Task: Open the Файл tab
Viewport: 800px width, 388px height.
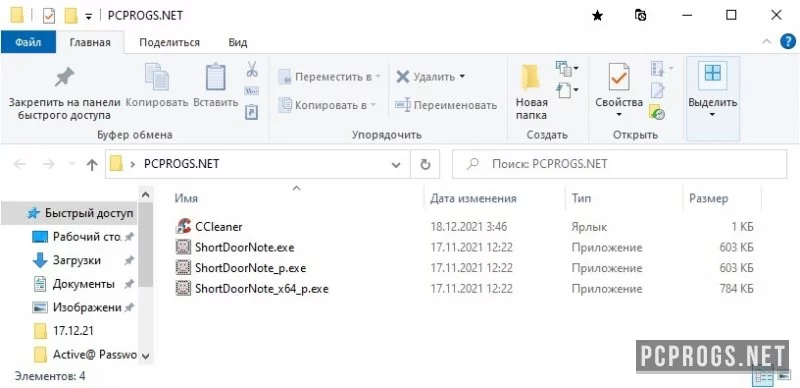Action: (28, 42)
